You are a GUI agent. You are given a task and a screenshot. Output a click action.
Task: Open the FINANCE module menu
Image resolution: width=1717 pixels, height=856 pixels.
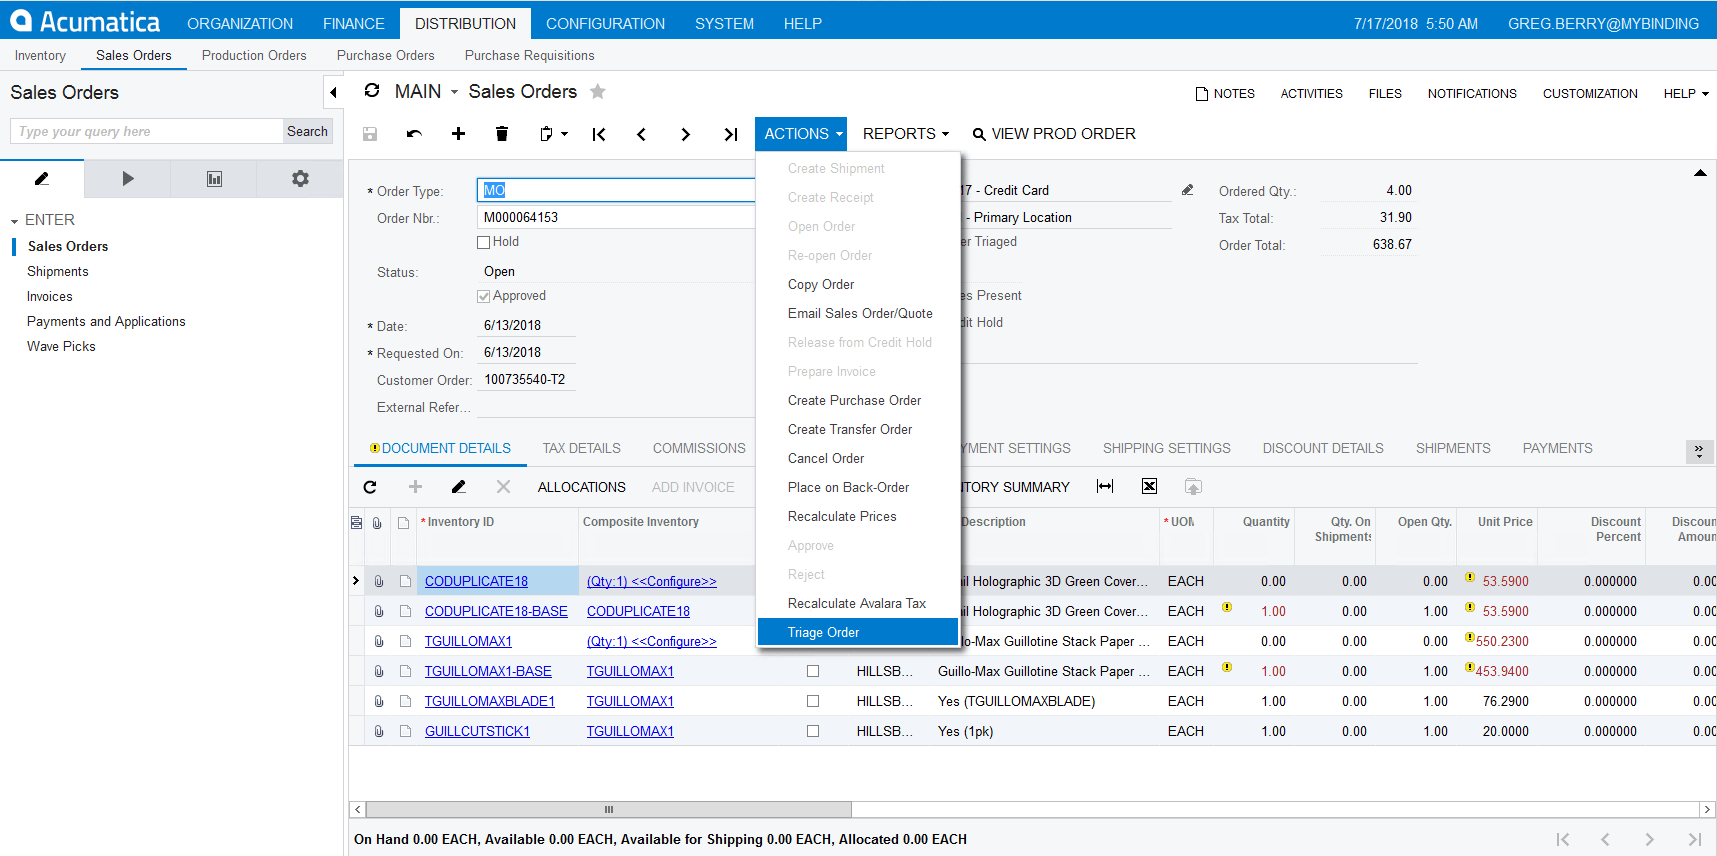tap(354, 24)
